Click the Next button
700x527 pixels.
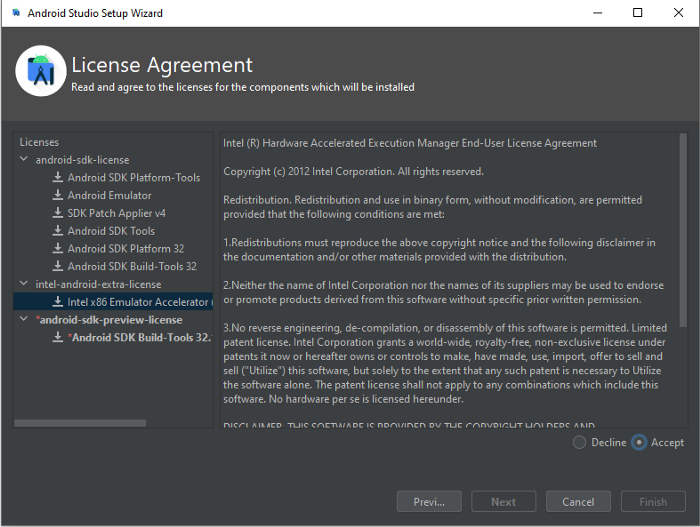[x=504, y=502]
